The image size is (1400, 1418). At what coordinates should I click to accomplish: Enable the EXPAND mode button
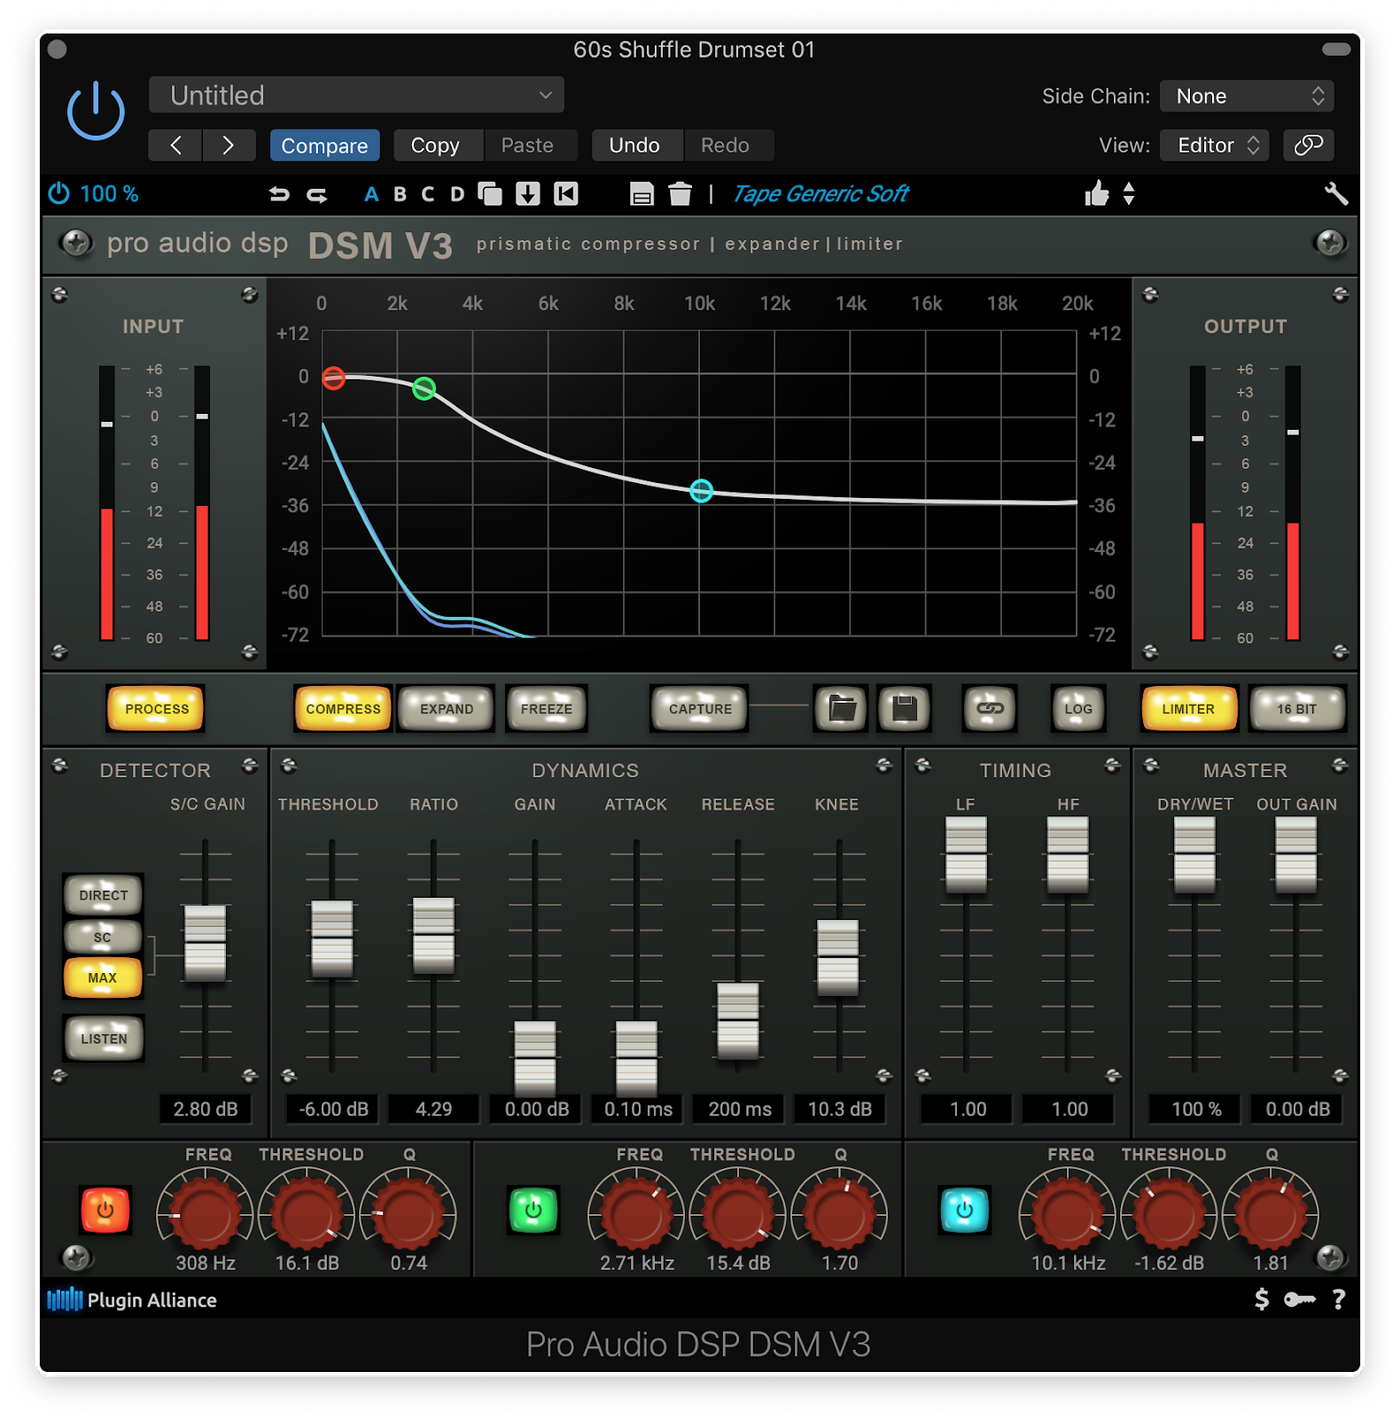pyautogui.click(x=446, y=709)
